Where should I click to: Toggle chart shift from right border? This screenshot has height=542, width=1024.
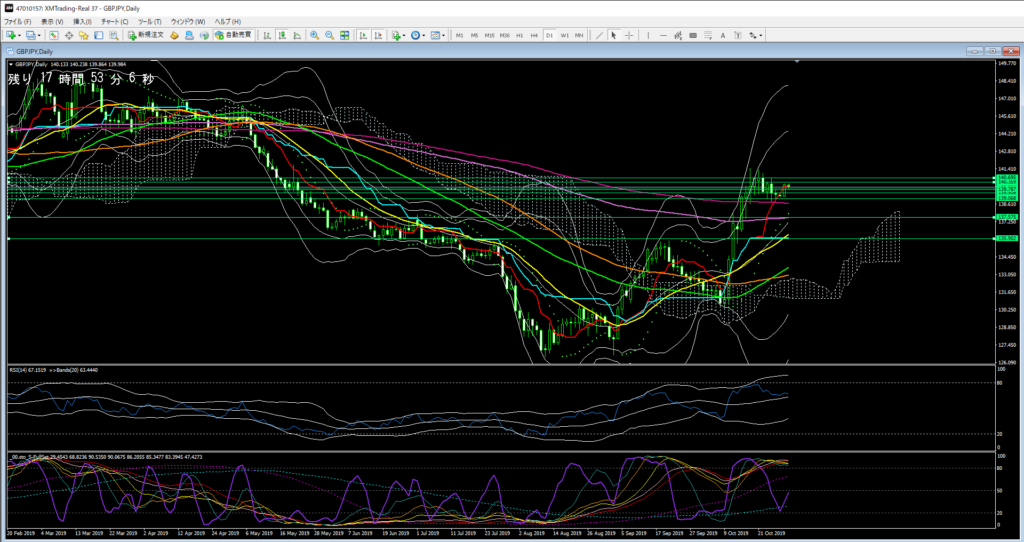tap(378, 35)
